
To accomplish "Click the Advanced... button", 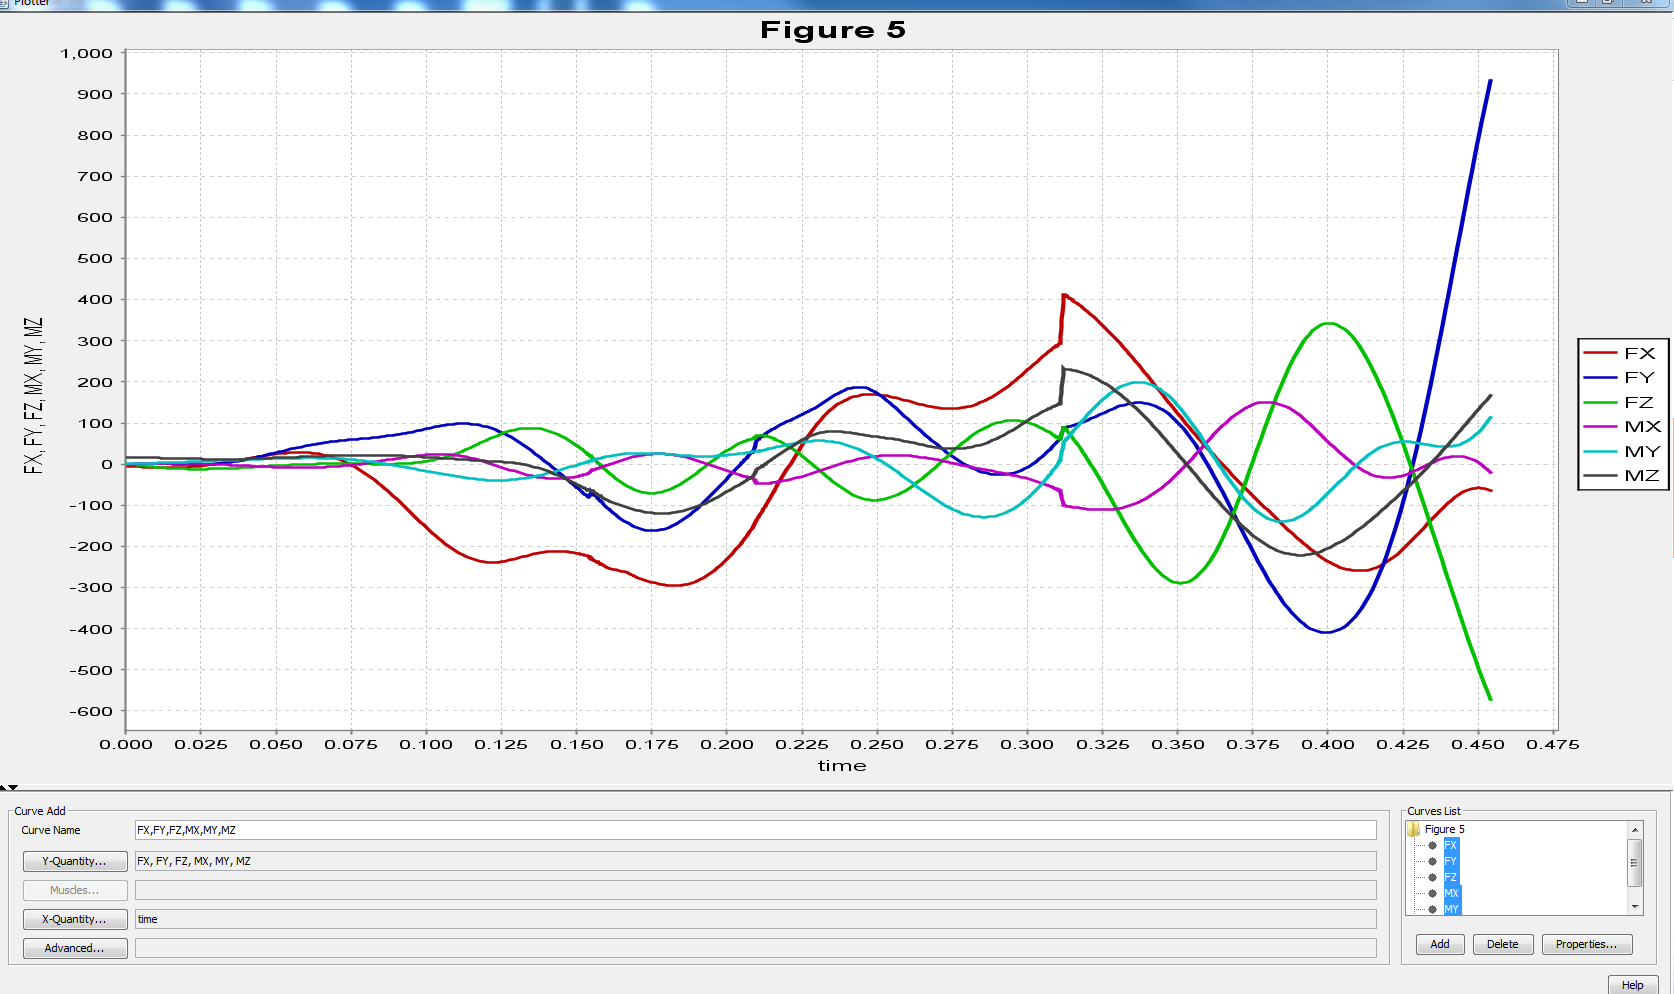I will pyautogui.click(x=75, y=948).
